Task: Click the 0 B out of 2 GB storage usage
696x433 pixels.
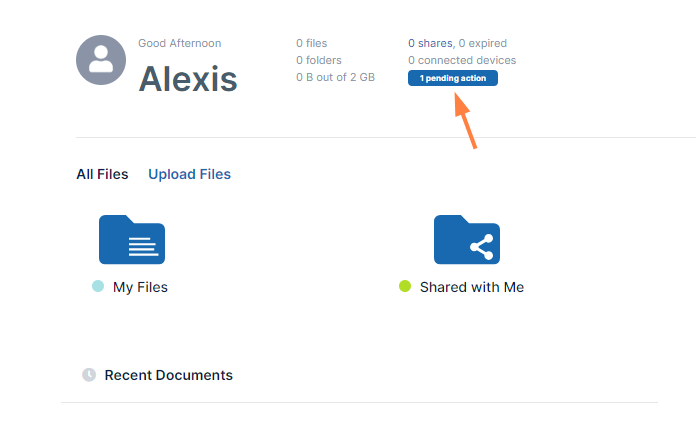Action: (335, 77)
